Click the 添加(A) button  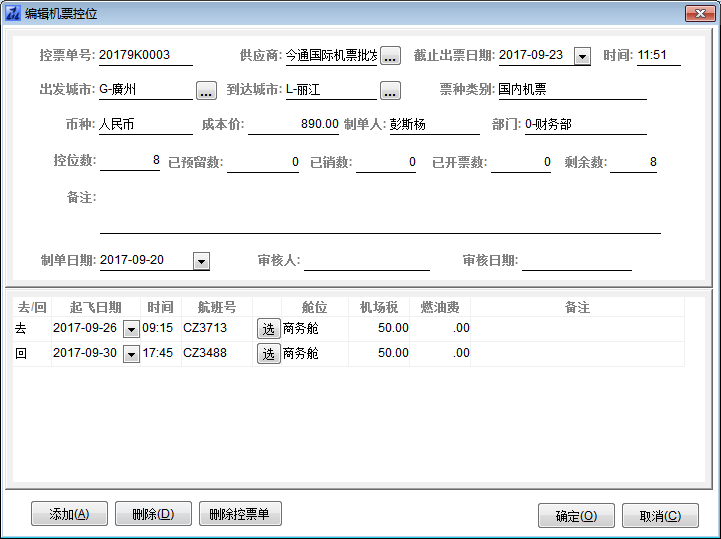pyautogui.click(x=69, y=515)
